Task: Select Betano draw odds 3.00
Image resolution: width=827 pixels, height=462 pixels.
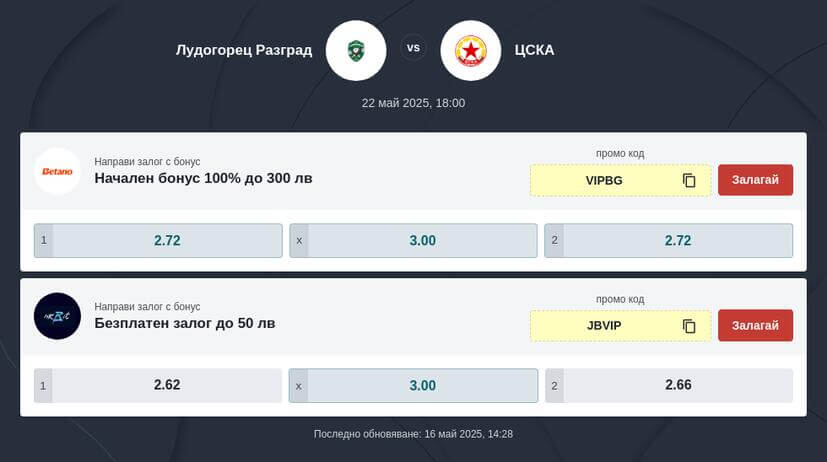Action: 414,240
